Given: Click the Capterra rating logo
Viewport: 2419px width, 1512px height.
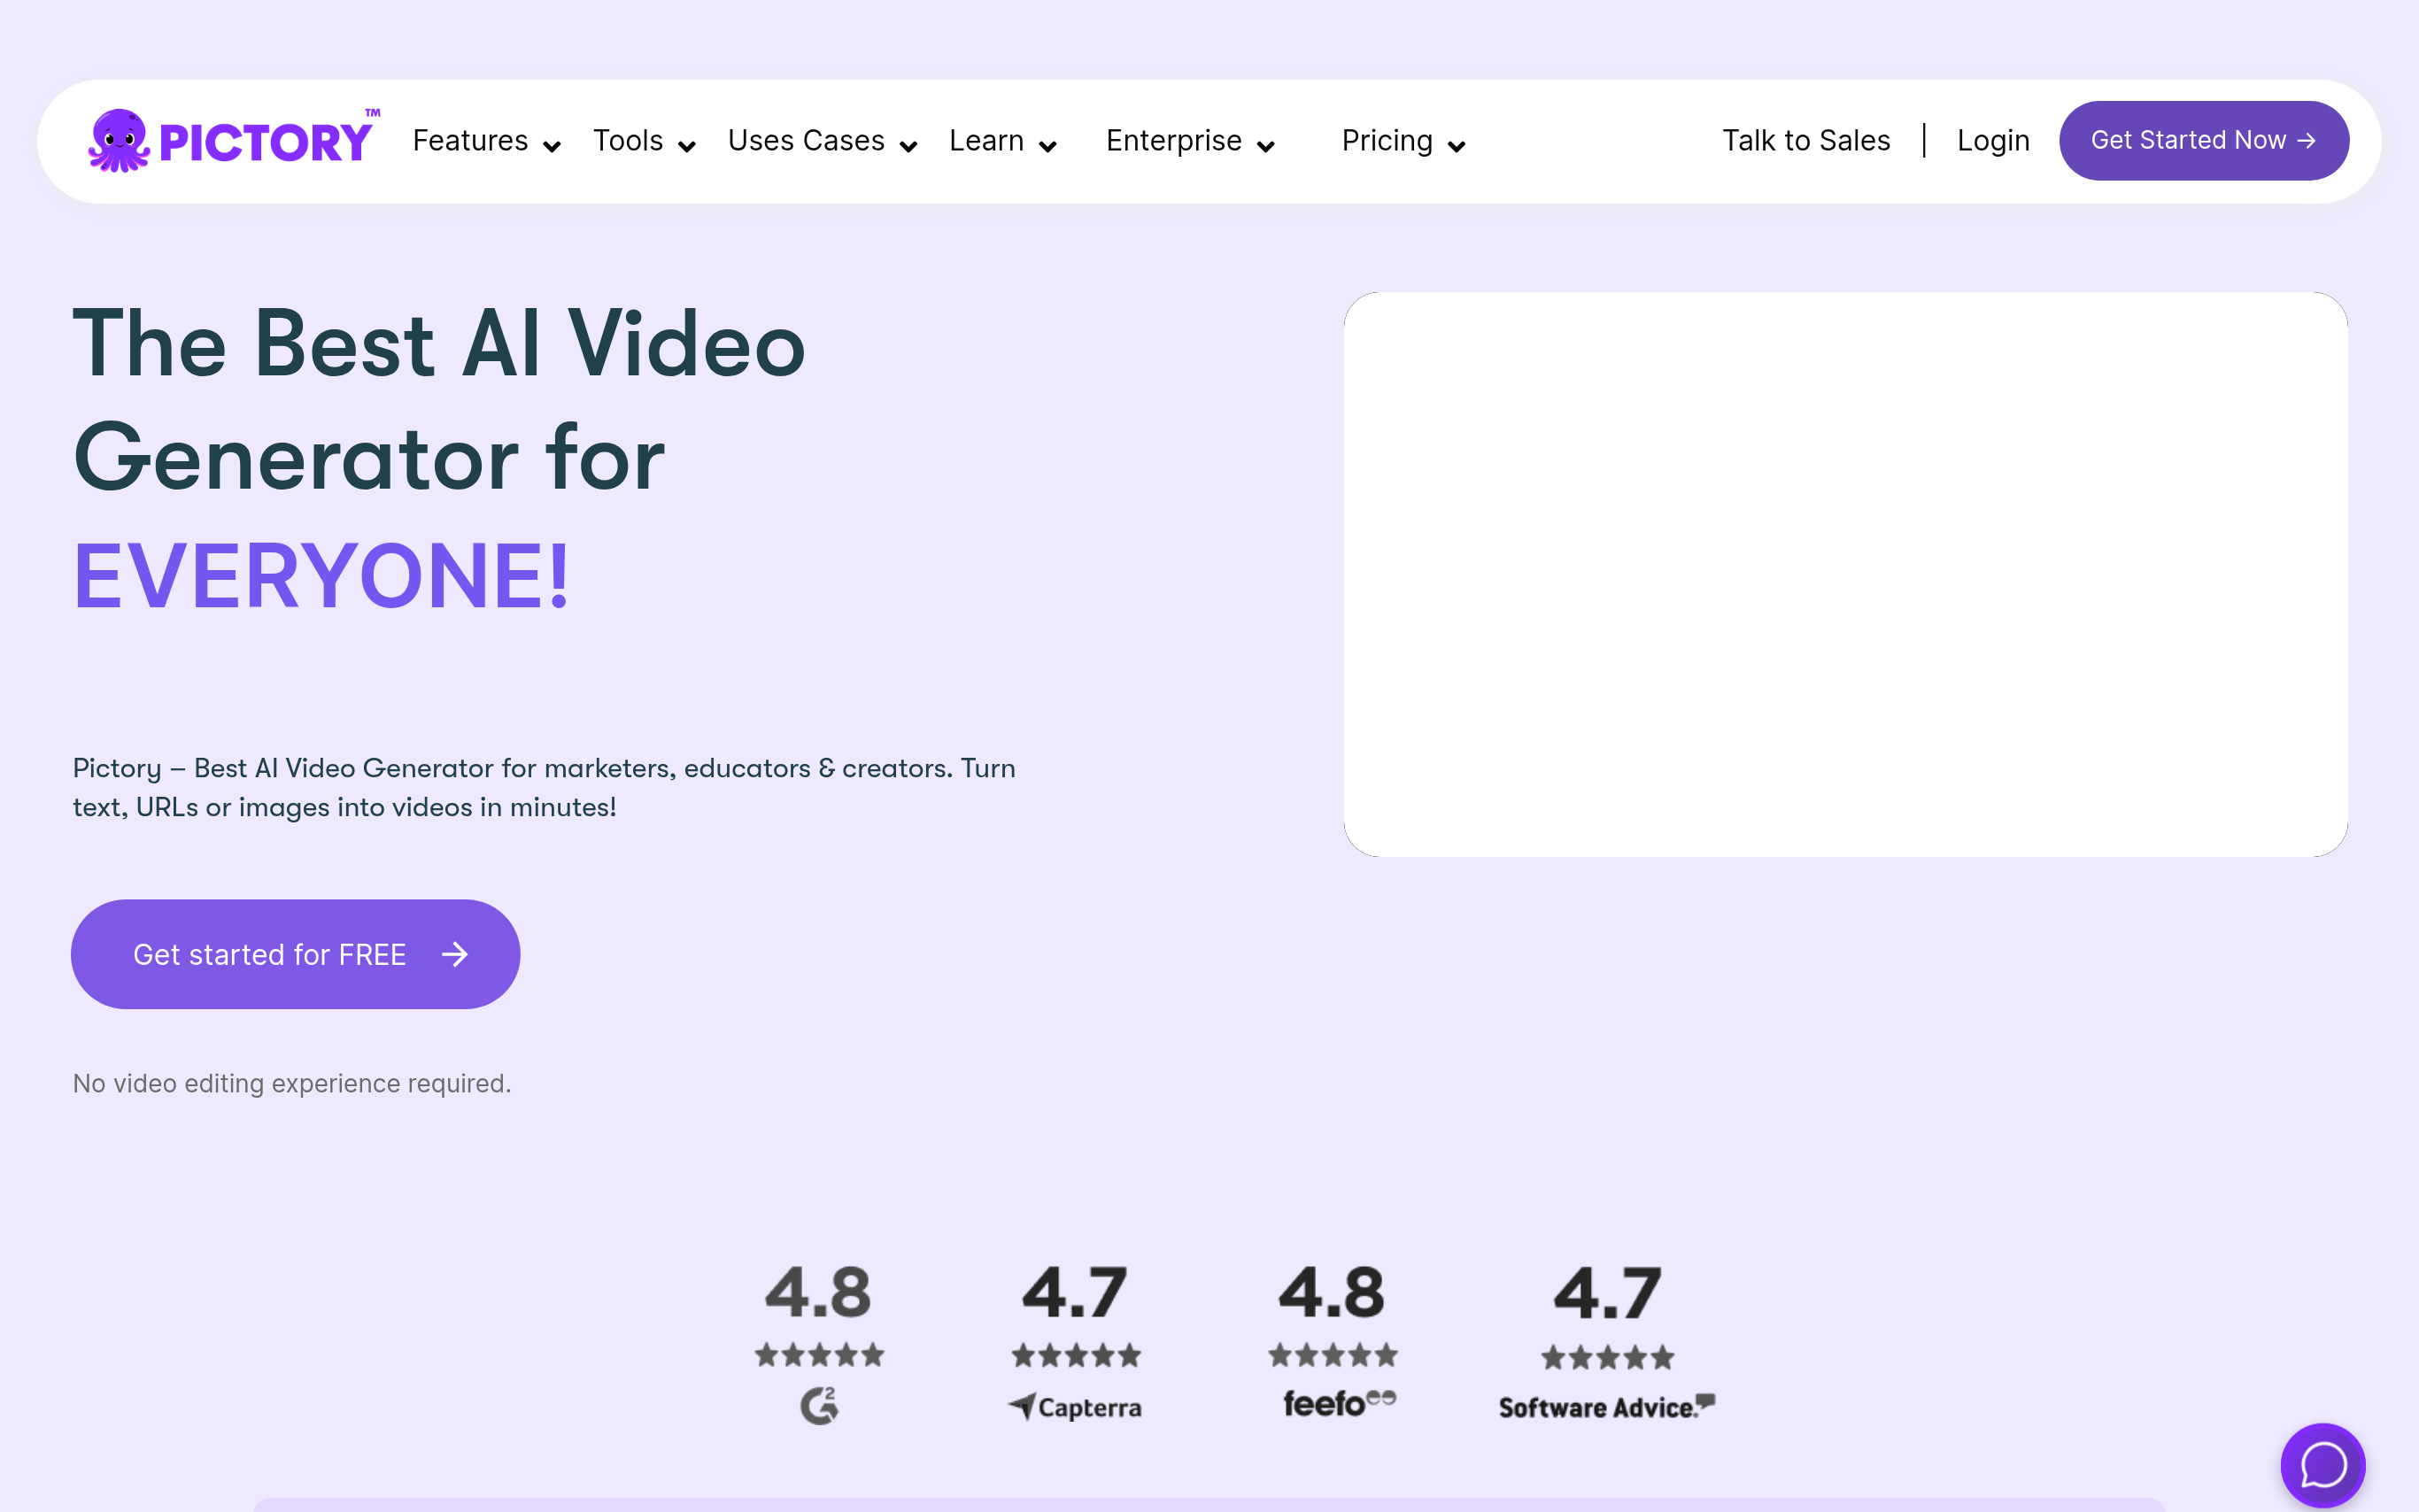Looking at the screenshot, I should tap(1075, 1407).
